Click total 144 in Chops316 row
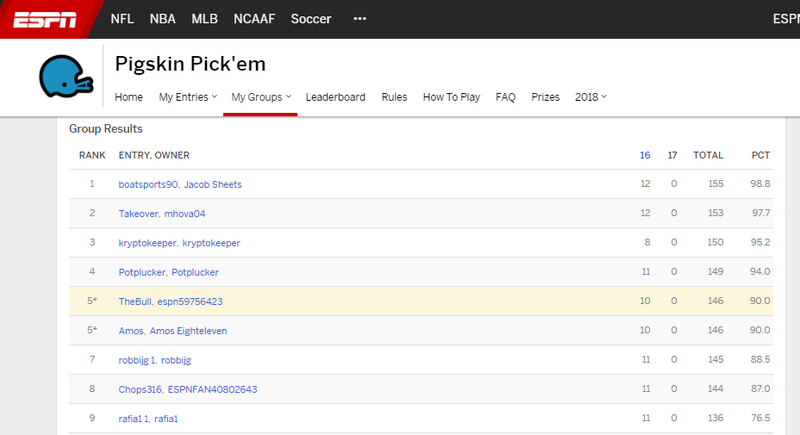Viewport: 800px width, 435px height. [x=715, y=389]
